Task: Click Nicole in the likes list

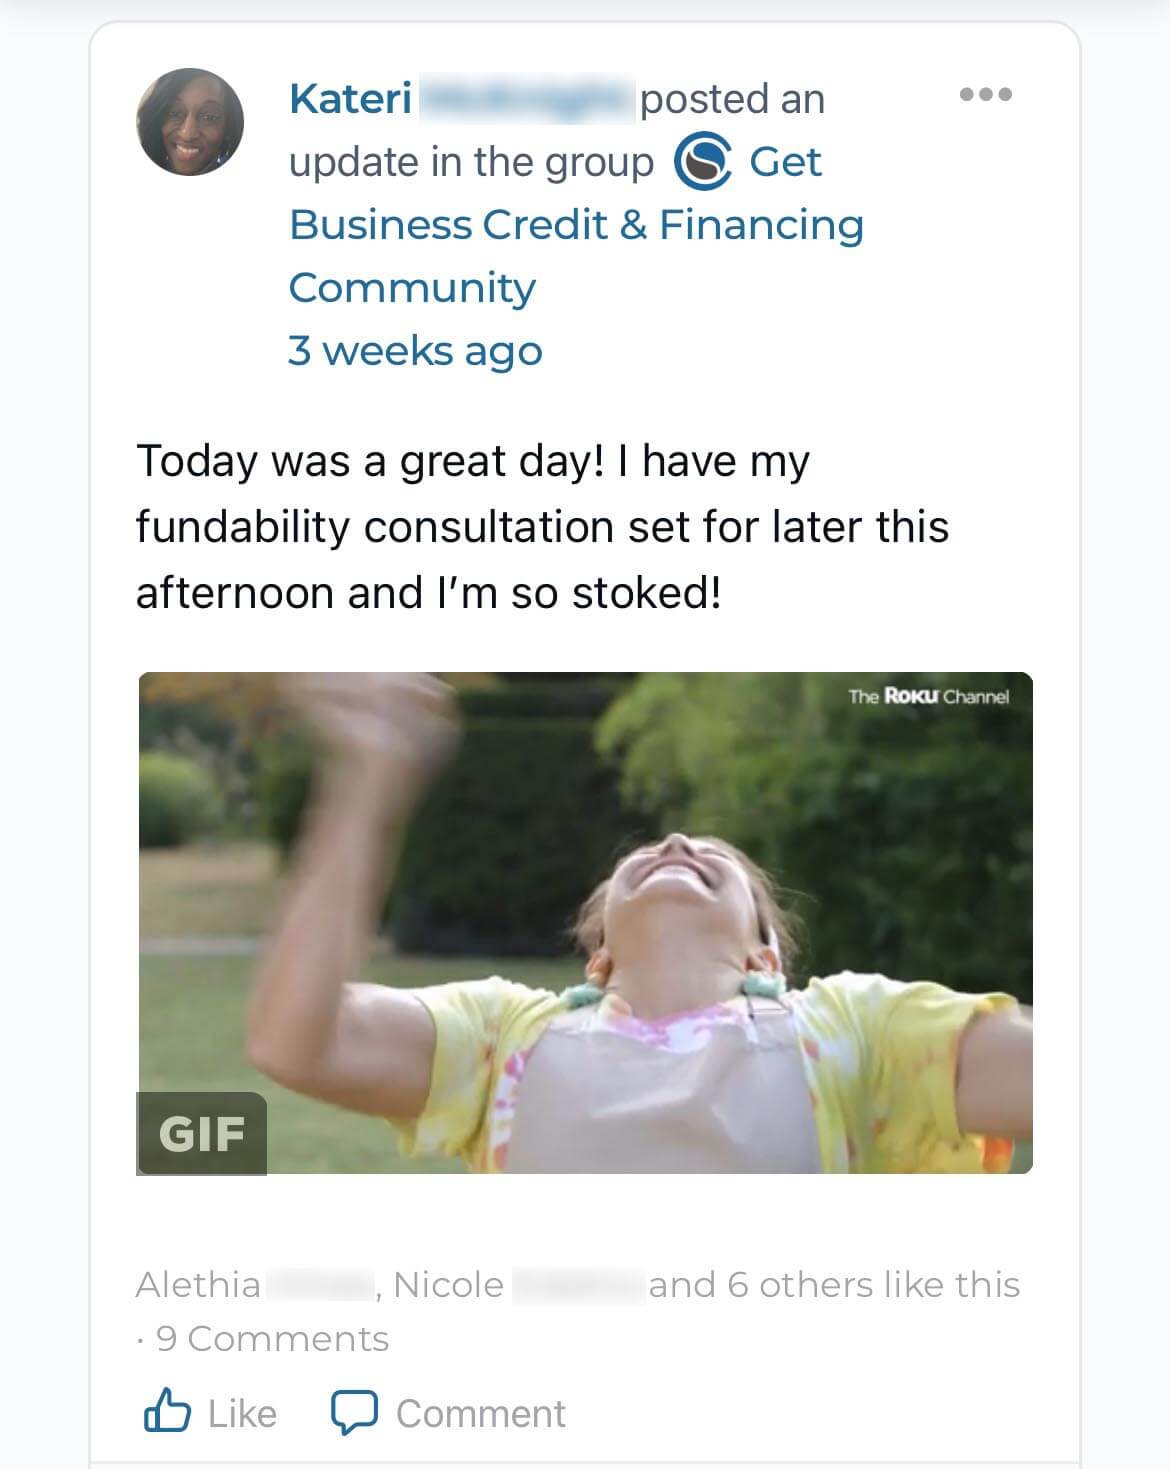Action: pyautogui.click(x=448, y=1284)
